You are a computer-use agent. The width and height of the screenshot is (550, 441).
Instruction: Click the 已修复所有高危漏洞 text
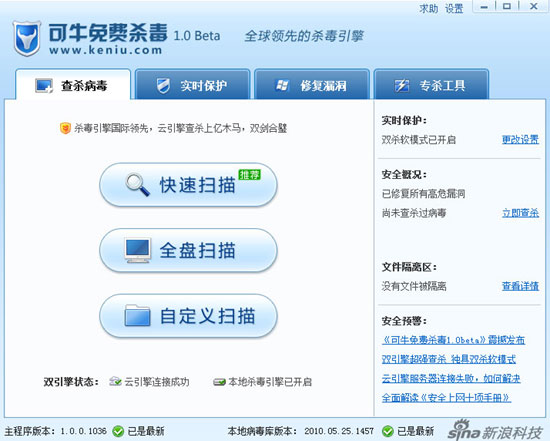coord(423,193)
